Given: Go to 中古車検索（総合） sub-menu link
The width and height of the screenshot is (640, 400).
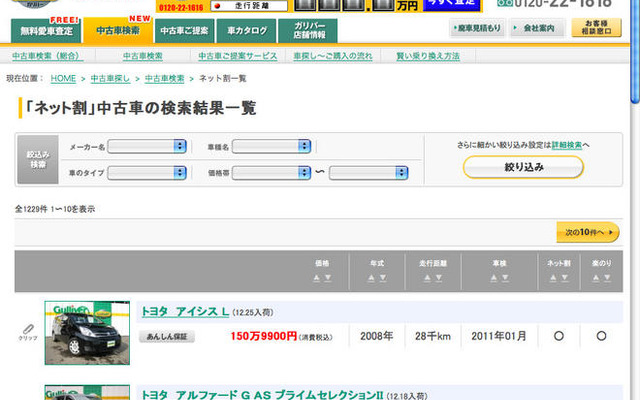Looking at the screenshot, I should coord(47,56).
